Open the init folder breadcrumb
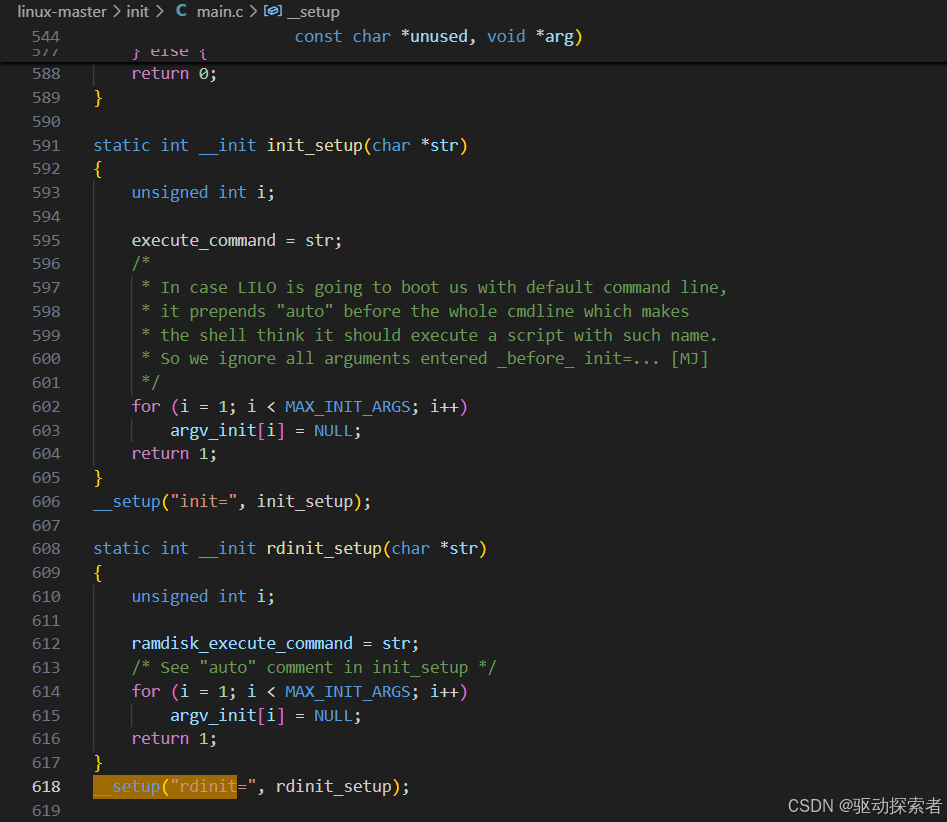This screenshot has width=947, height=822. [x=138, y=11]
